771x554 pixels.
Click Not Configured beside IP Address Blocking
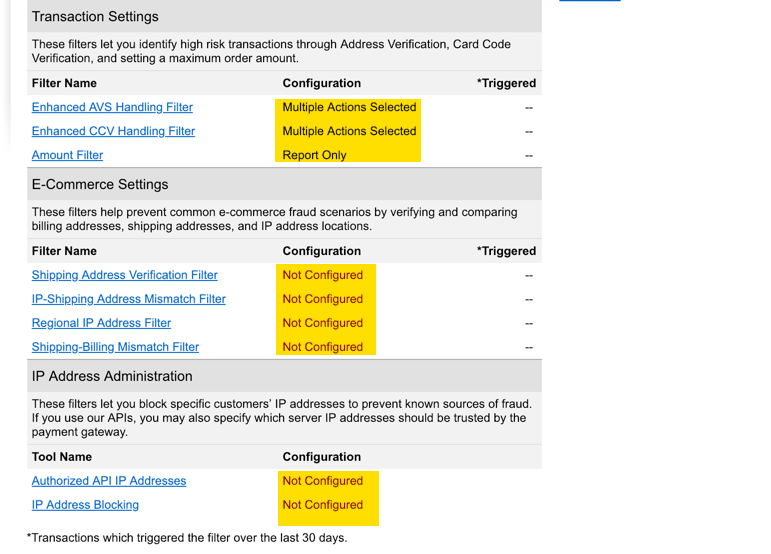click(x=323, y=505)
